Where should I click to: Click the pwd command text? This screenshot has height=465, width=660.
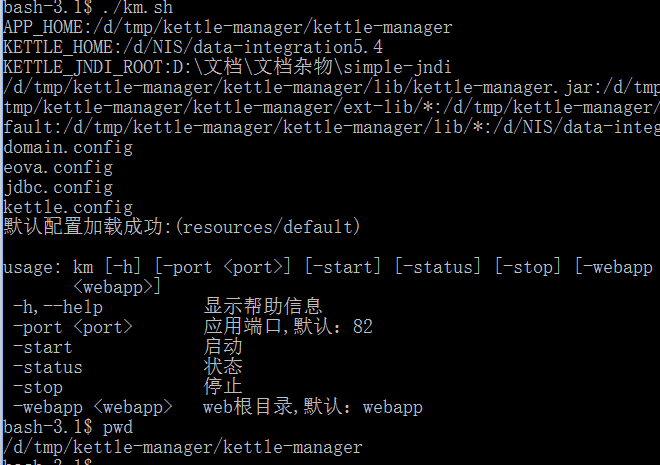coord(118,428)
